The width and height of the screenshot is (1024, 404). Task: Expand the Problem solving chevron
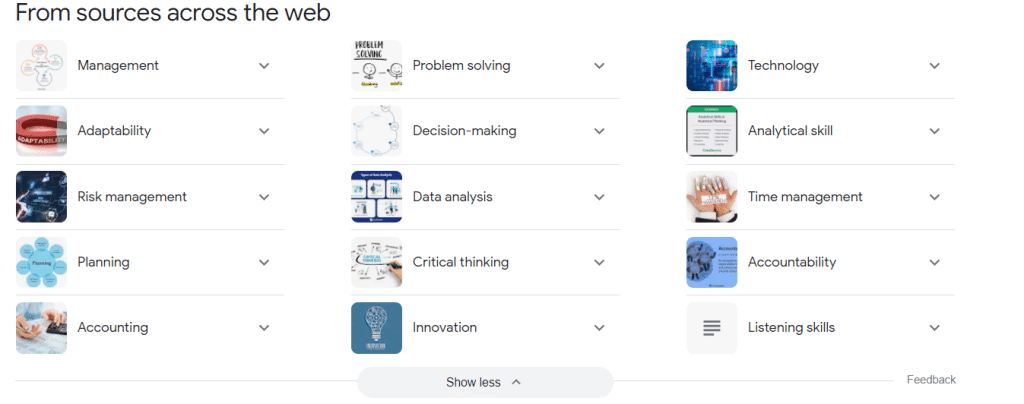[x=599, y=66]
